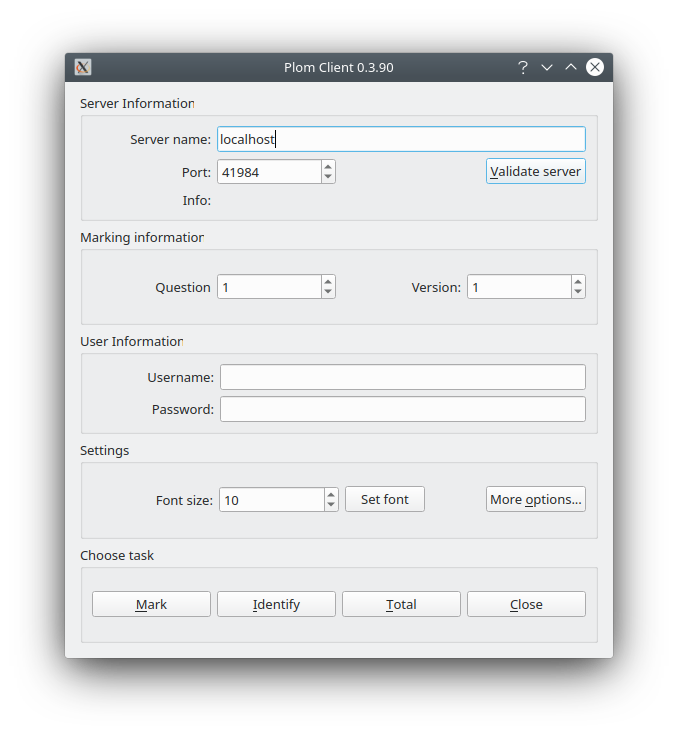Click the Server name label

tap(171, 140)
